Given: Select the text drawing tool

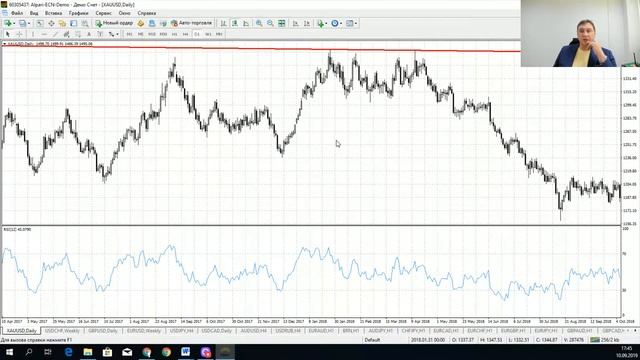Looking at the screenshot, I should point(89,34).
